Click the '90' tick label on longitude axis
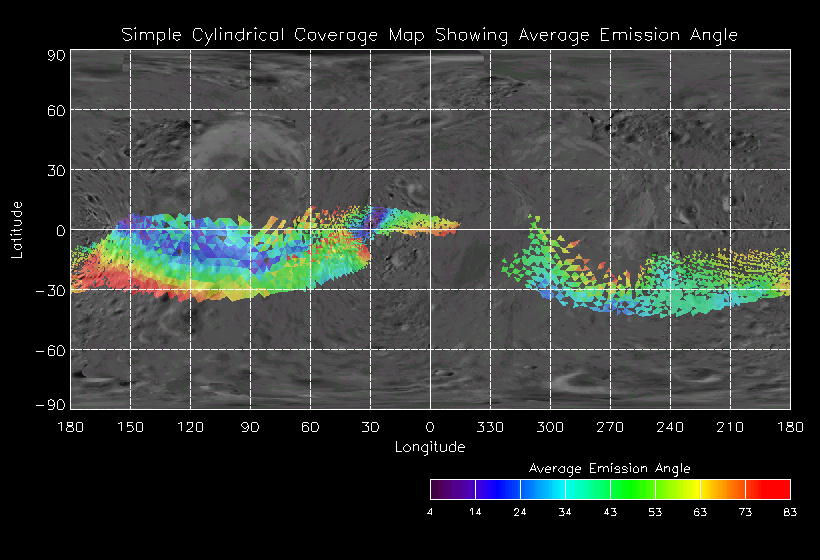Viewport: 820px width, 560px height. [250, 427]
